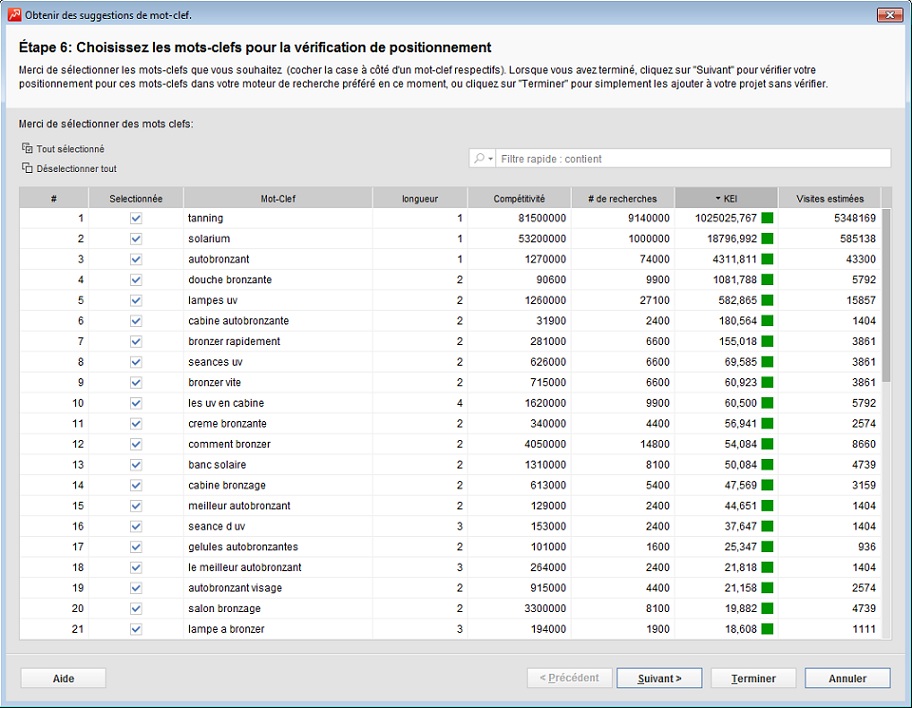Click the application icon in the title bar

click(14, 15)
